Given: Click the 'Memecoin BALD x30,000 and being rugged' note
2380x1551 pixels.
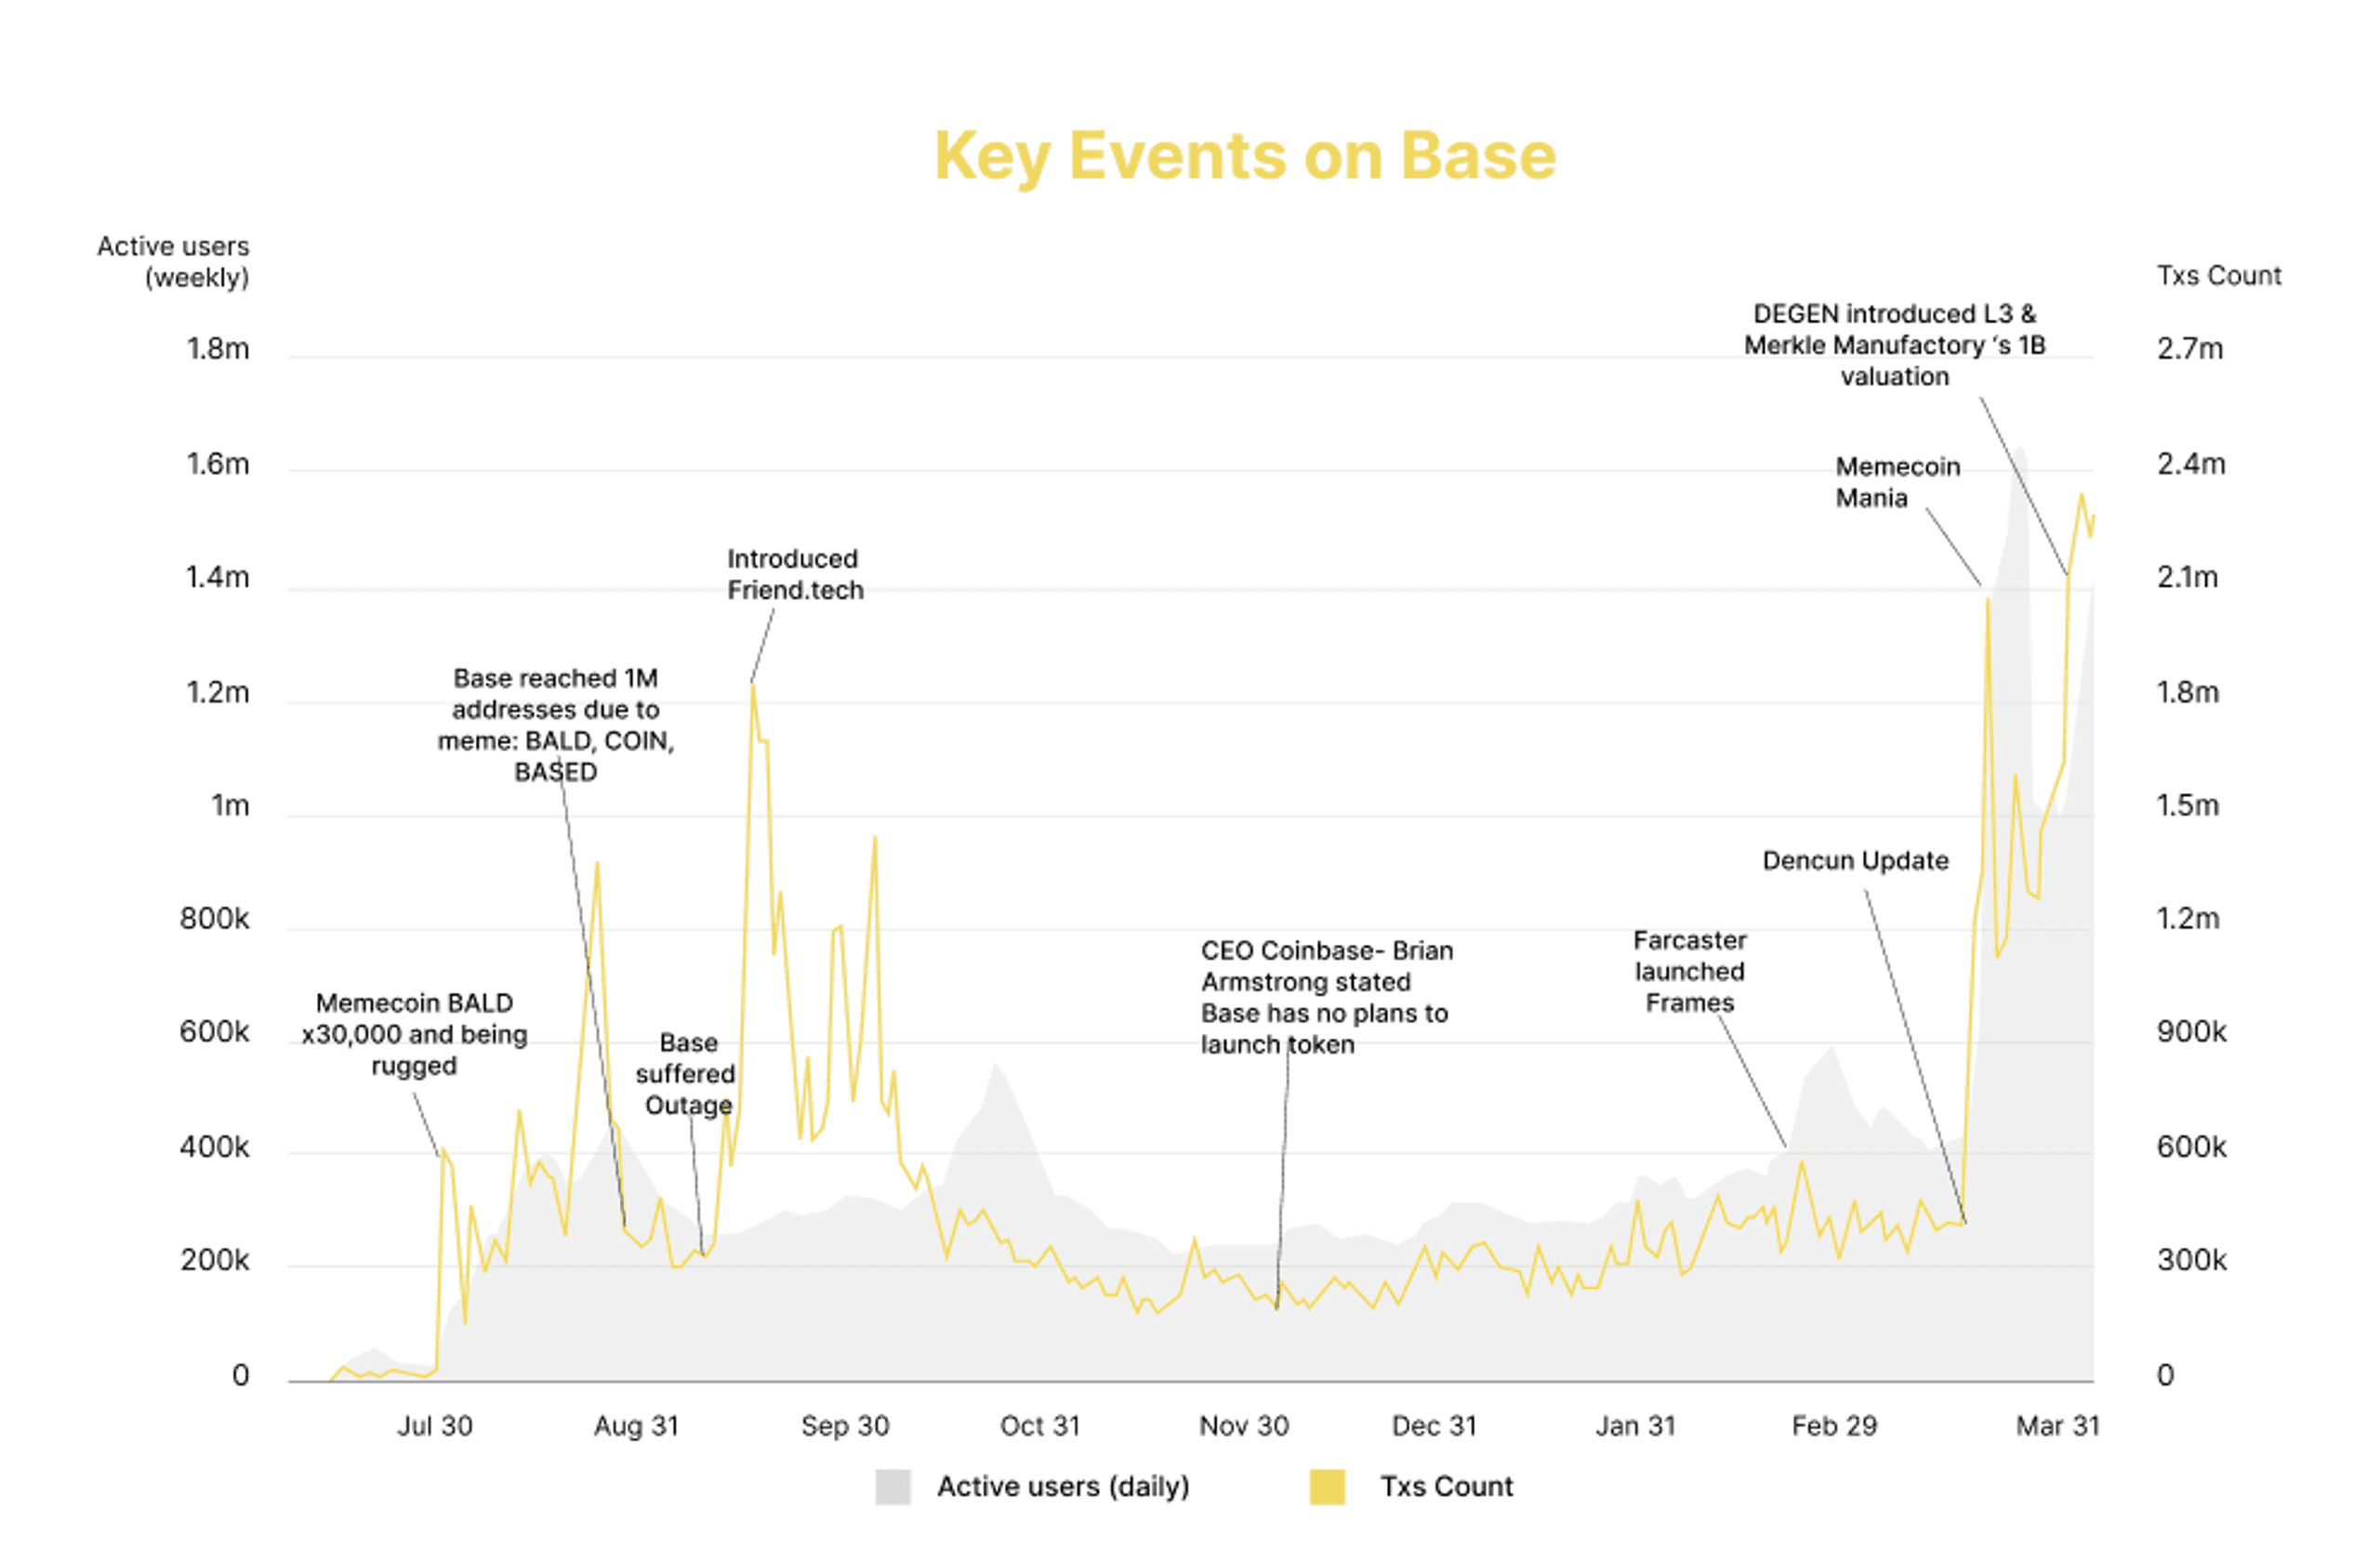Looking at the screenshot, I should point(414,1034).
